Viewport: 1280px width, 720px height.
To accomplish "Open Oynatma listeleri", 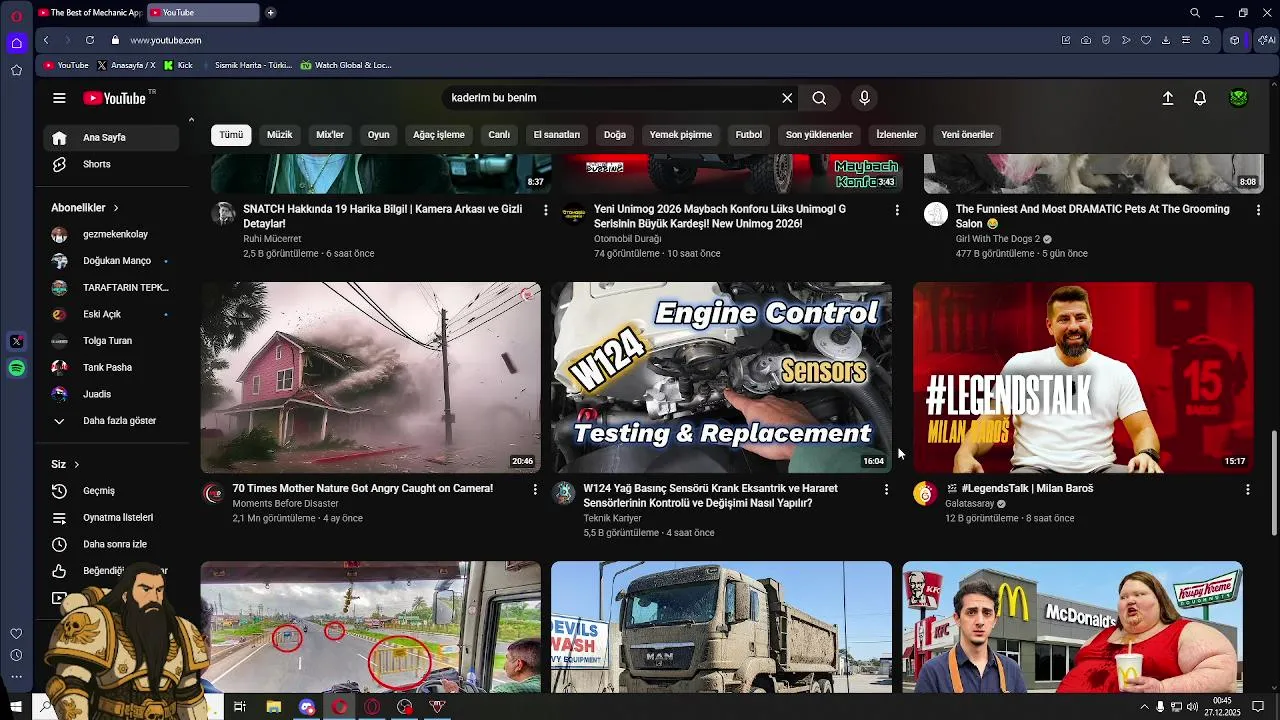I will [x=112, y=518].
